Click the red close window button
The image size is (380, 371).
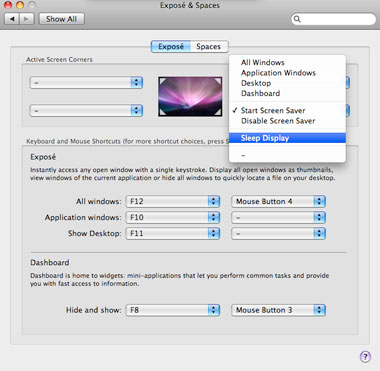click(x=8, y=5)
